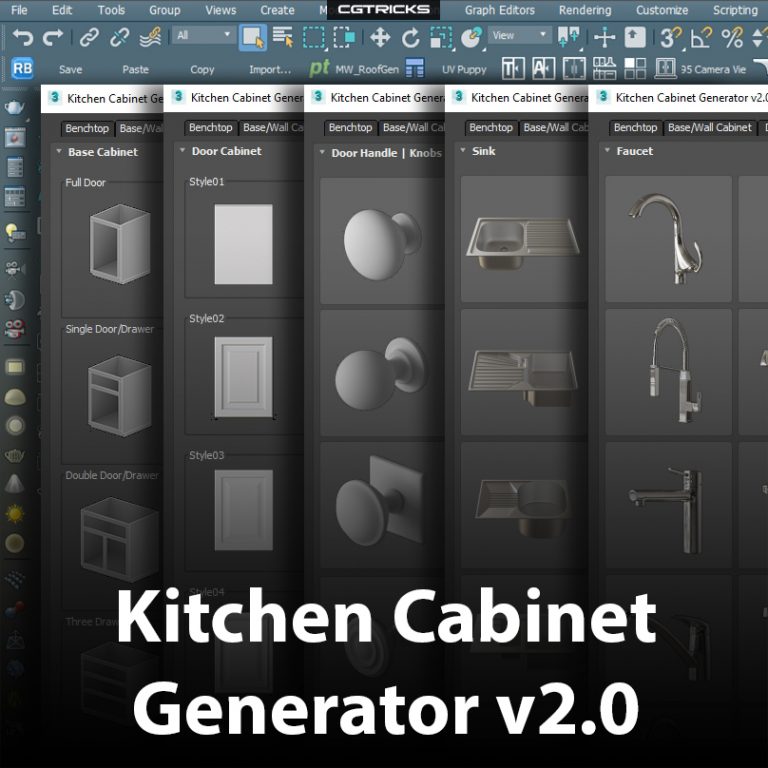Collapse the Base Cabinet rollout
The image size is (768, 768).
click(x=57, y=152)
